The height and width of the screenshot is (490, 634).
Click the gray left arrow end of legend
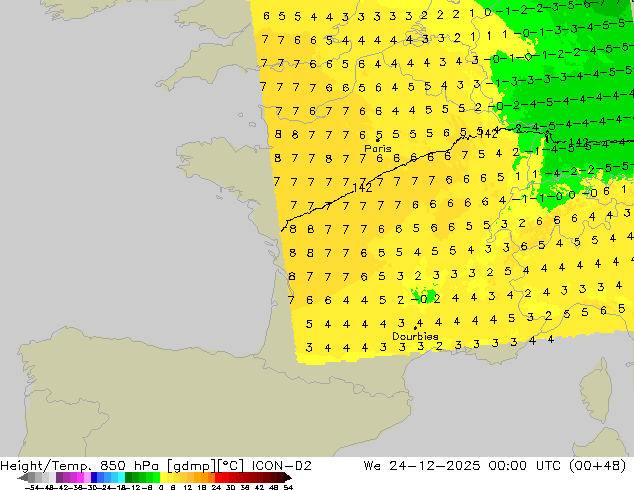pyautogui.click(x=23, y=477)
